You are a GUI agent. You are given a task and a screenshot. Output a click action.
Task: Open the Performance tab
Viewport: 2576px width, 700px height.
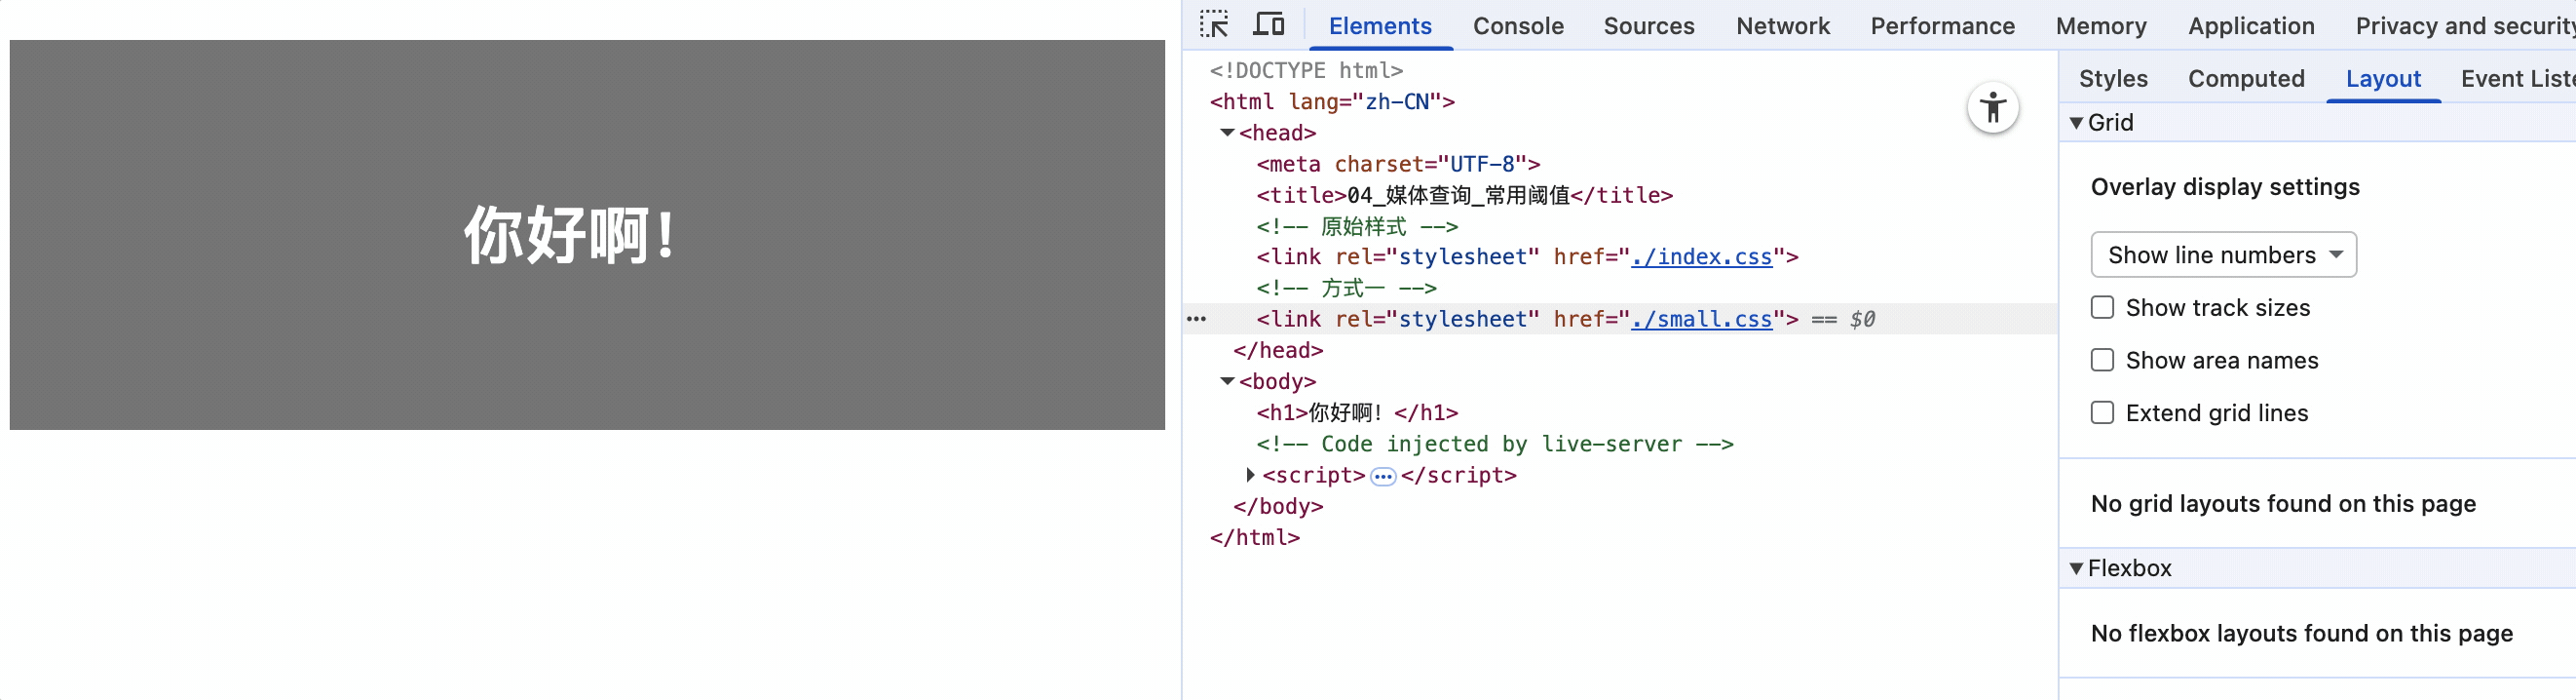click(x=1942, y=26)
